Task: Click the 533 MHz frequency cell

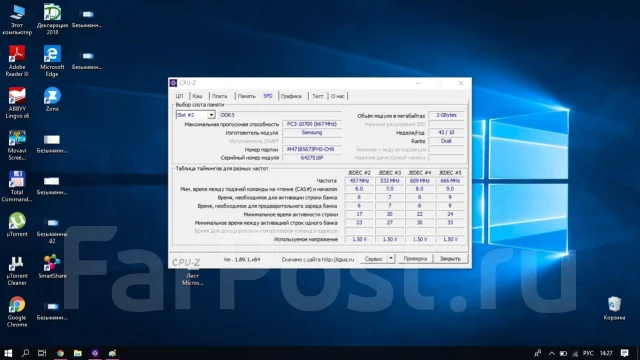Action: click(389, 180)
